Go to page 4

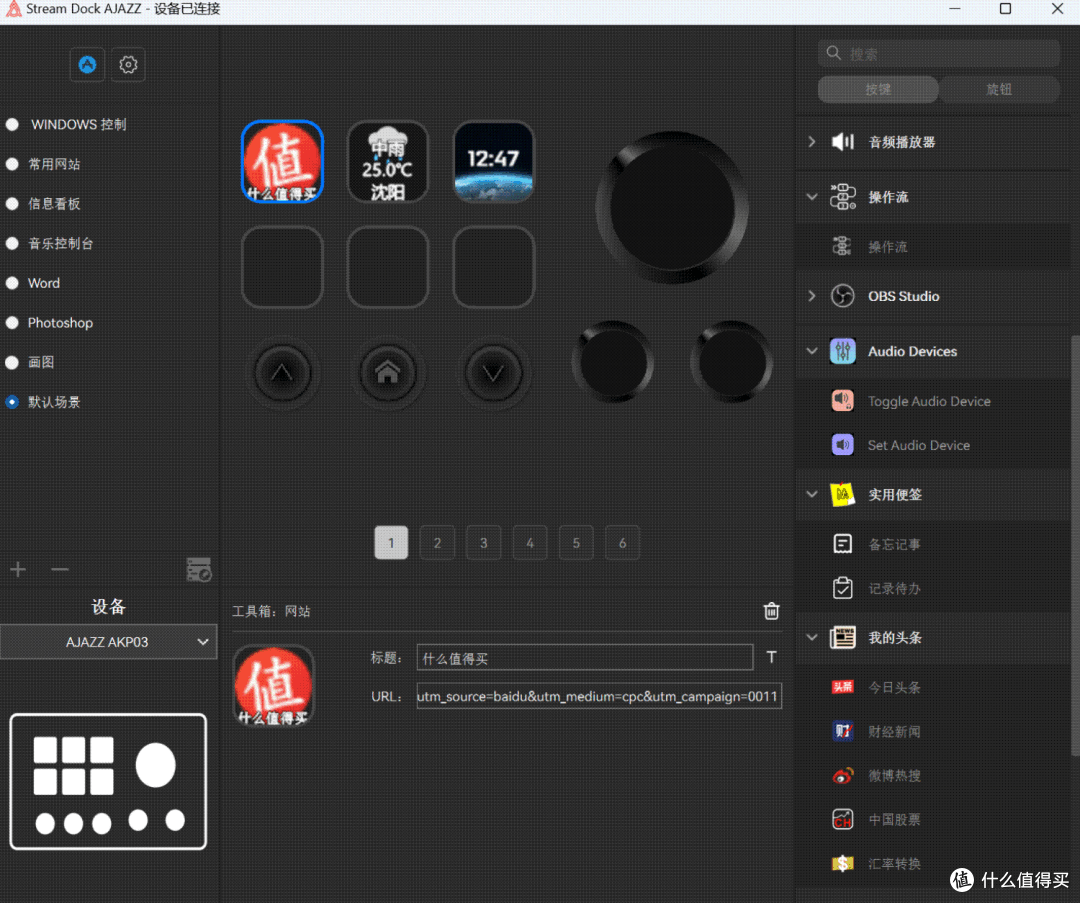coord(530,543)
